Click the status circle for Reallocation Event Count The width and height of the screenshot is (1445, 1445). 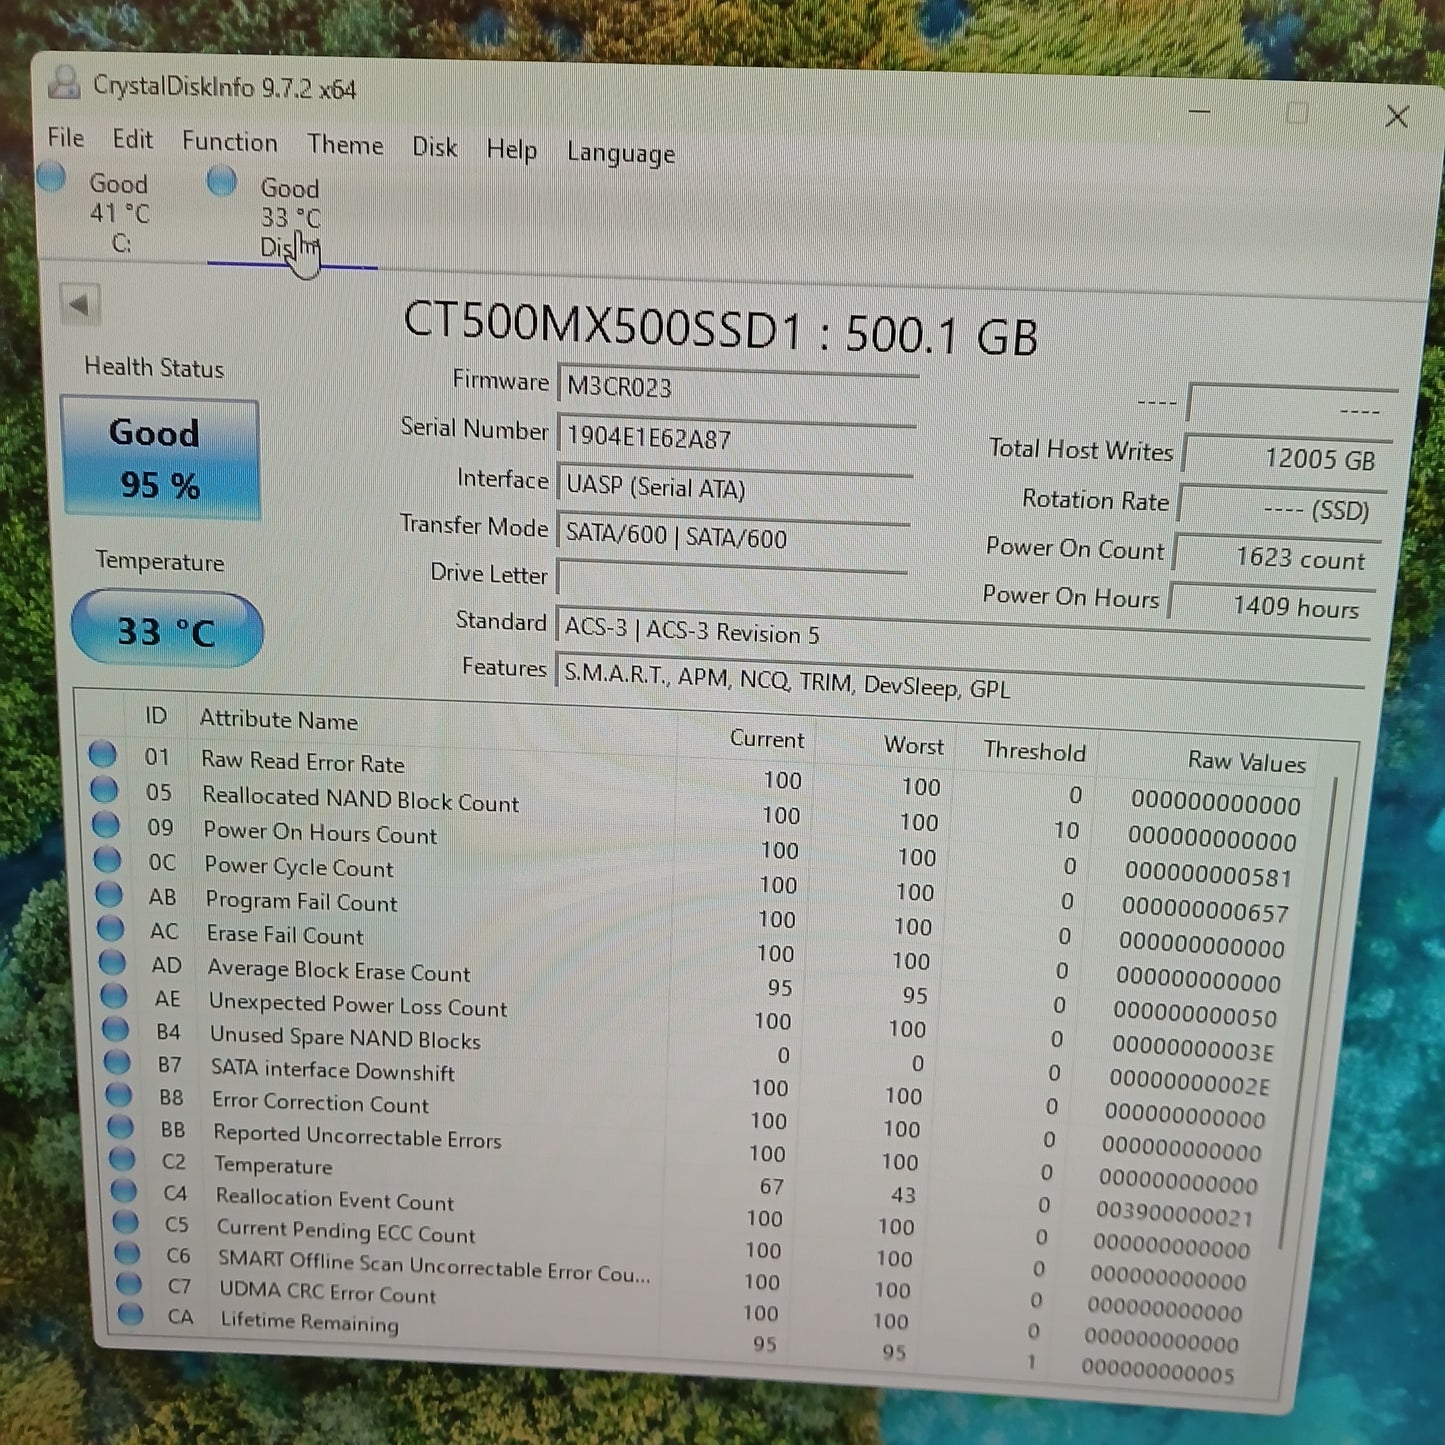click(x=123, y=1191)
